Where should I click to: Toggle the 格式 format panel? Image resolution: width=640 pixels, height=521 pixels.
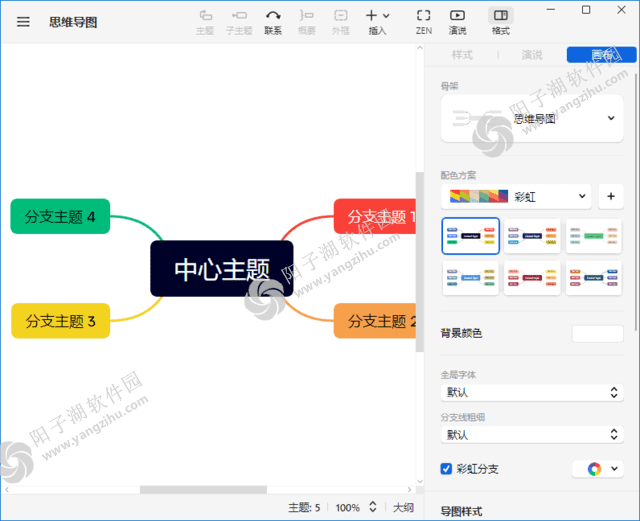click(x=501, y=22)
